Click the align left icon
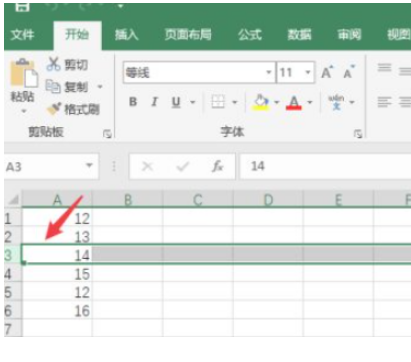Screen dimensions: 411x362 click(x=384, y=102)
